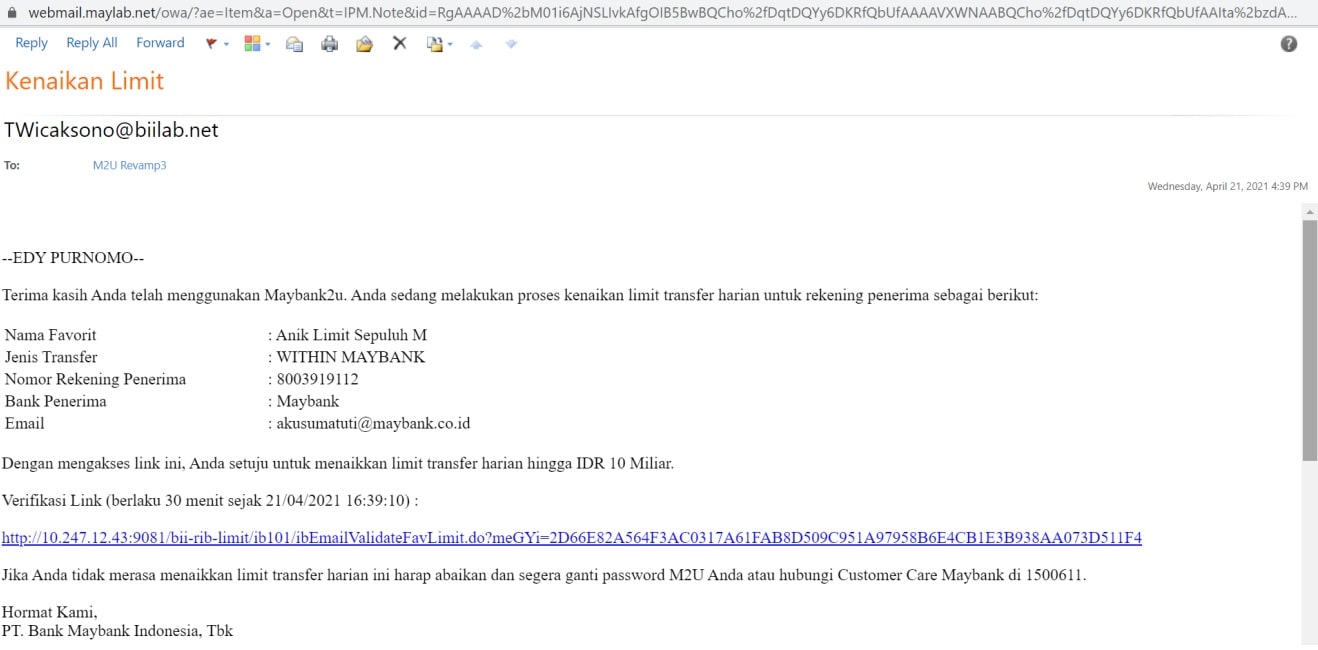
Task: Click Forward in the toolbar
Action: coord(160,43)
